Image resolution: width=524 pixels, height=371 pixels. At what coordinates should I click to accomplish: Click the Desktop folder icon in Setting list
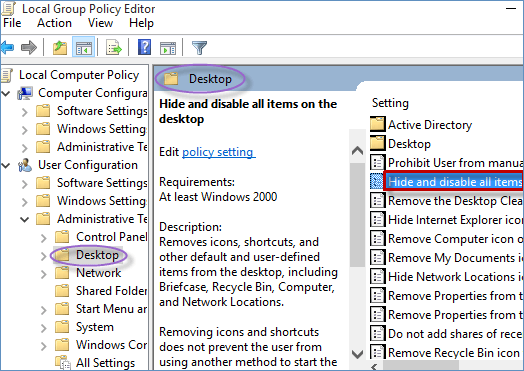coord(378,143)
